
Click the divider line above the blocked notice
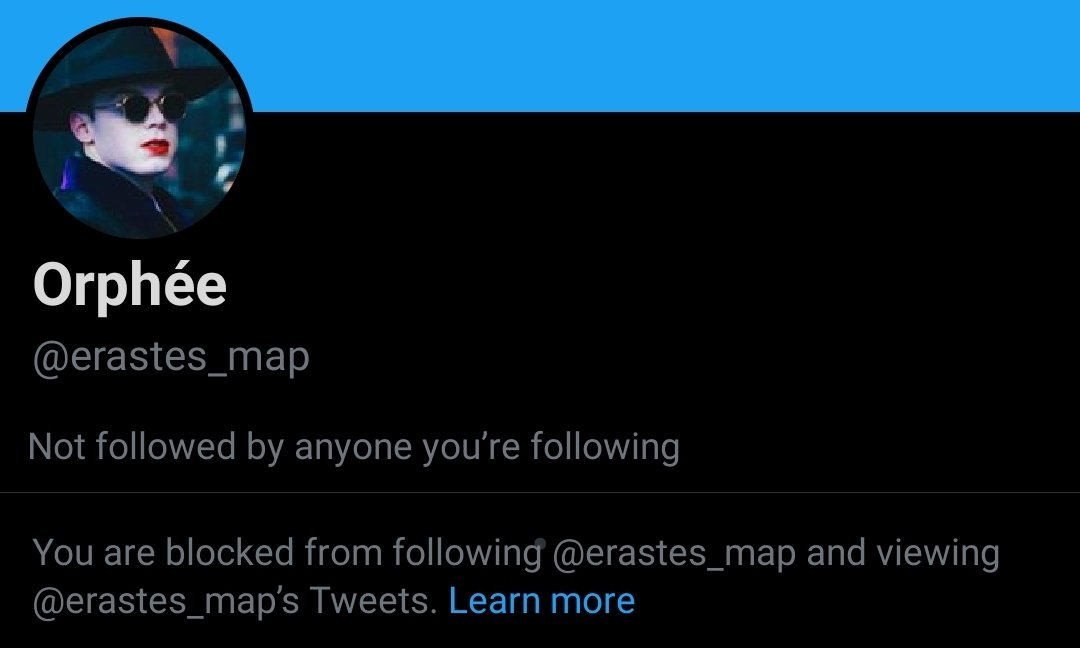pos(540,492)
